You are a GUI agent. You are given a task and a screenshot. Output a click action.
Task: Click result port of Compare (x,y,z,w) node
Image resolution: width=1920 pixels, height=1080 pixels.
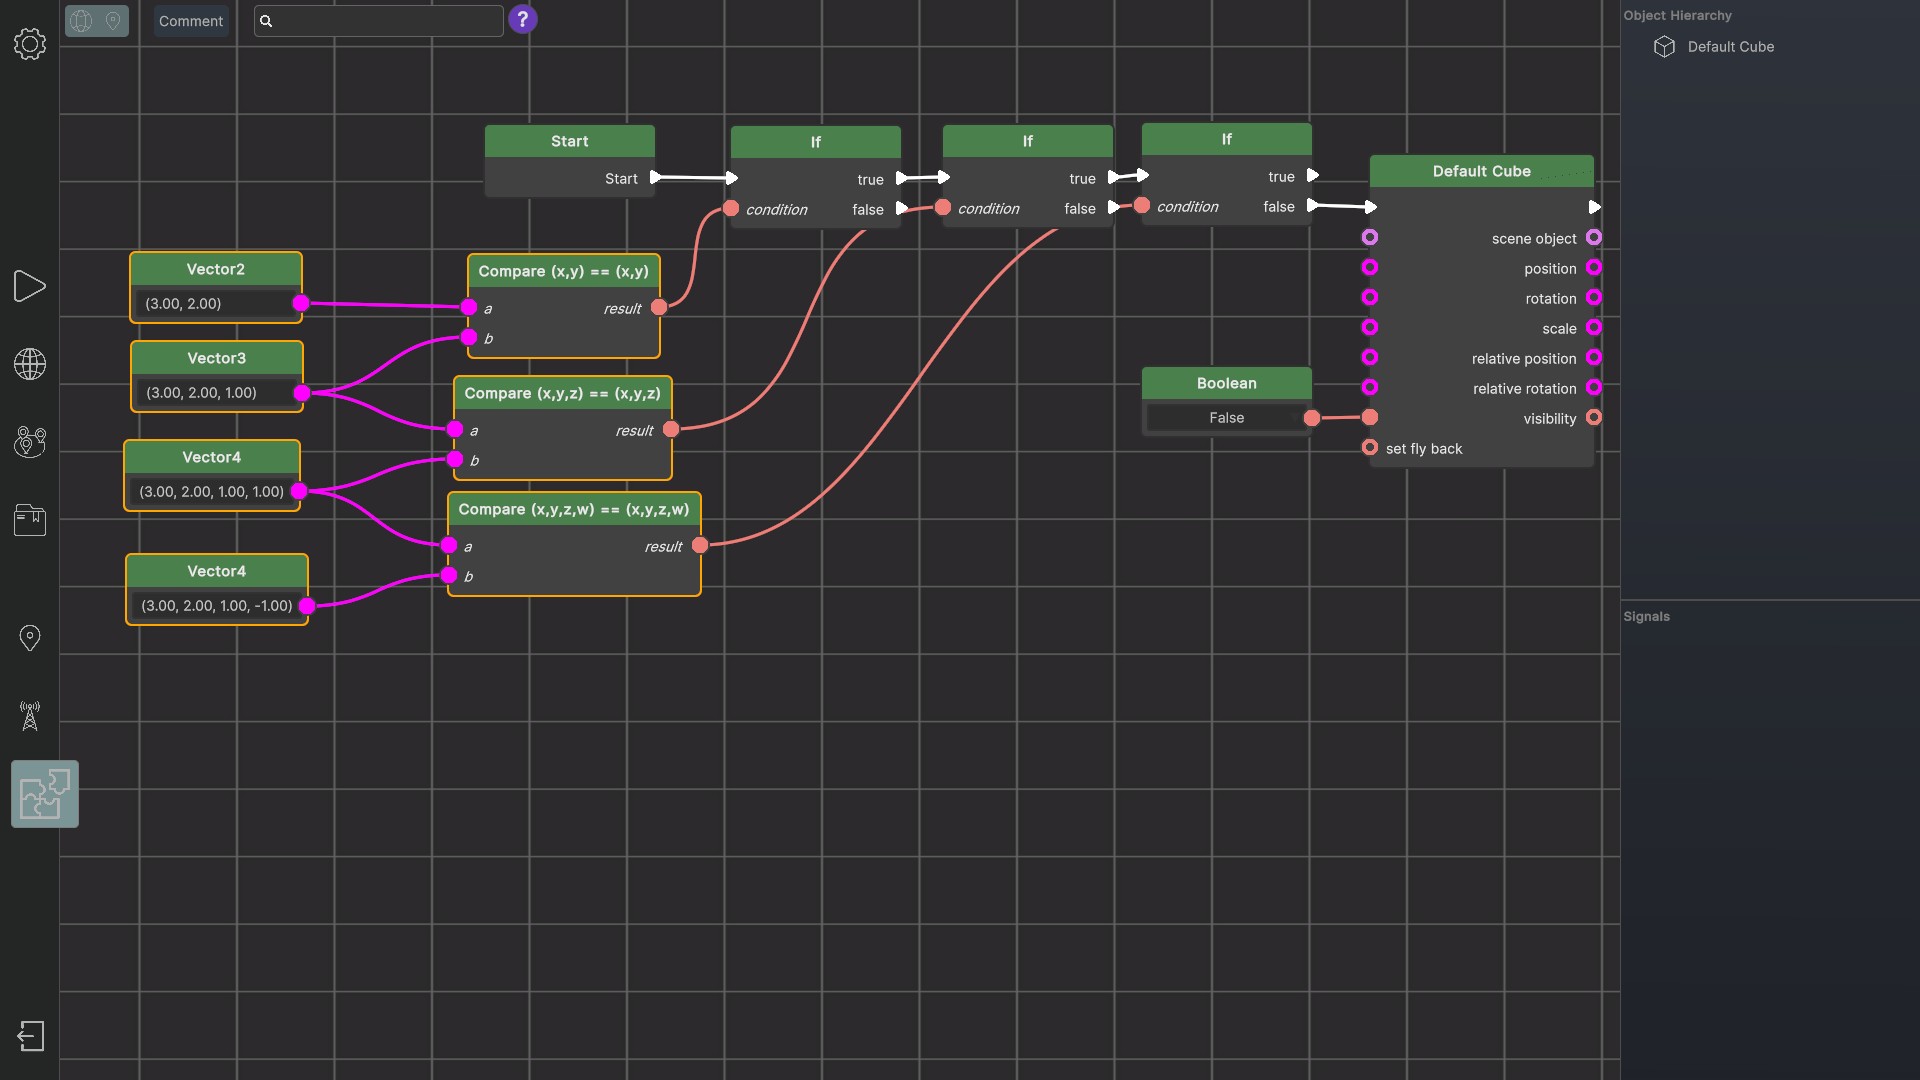click(700, 545)
